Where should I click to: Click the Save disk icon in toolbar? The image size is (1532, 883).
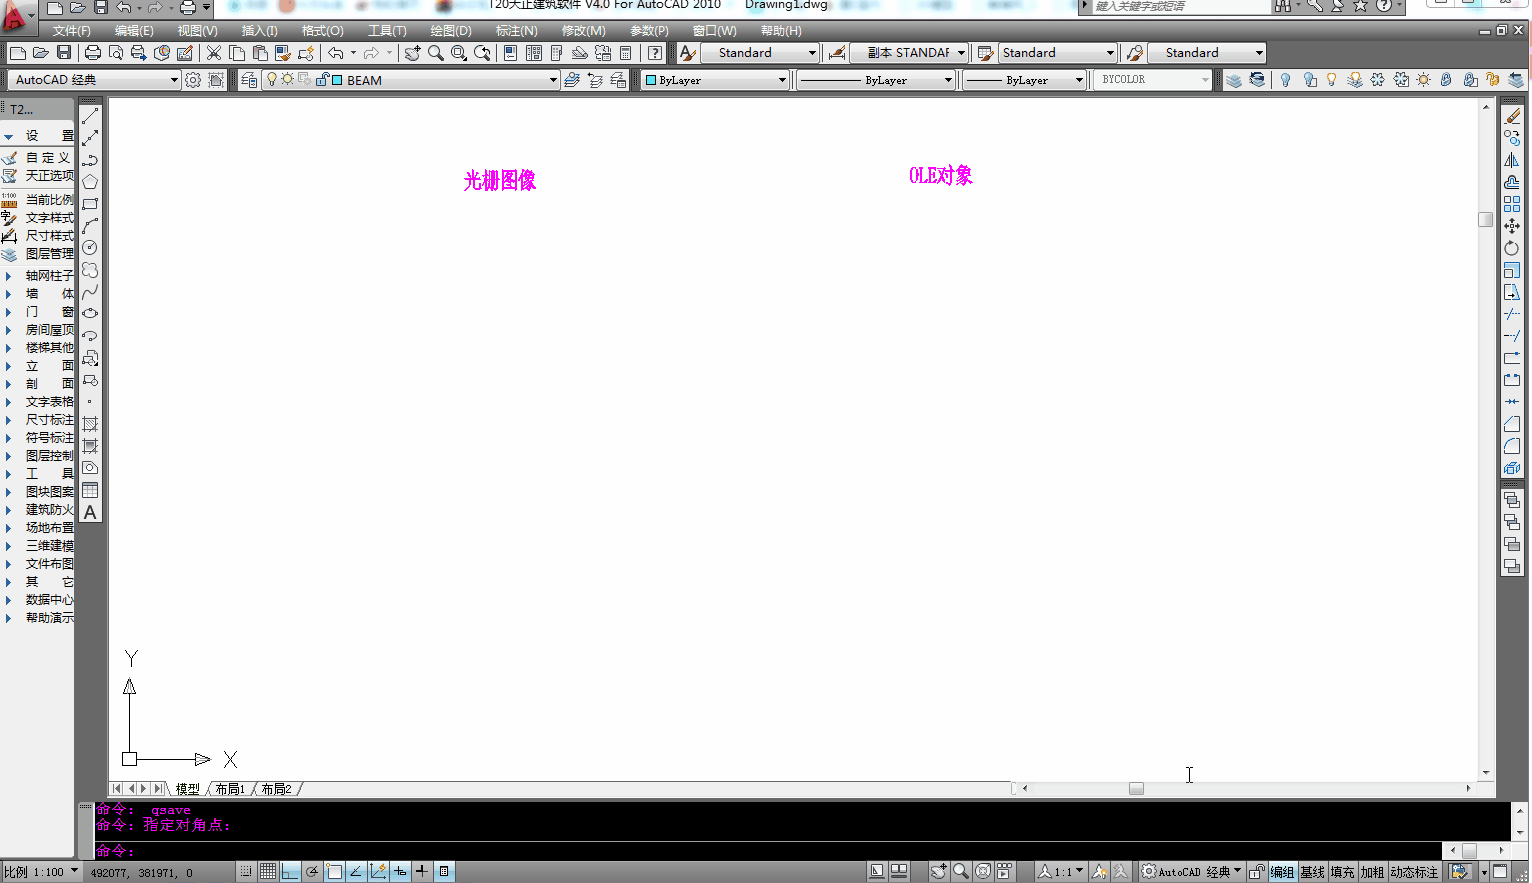[64, 53]
